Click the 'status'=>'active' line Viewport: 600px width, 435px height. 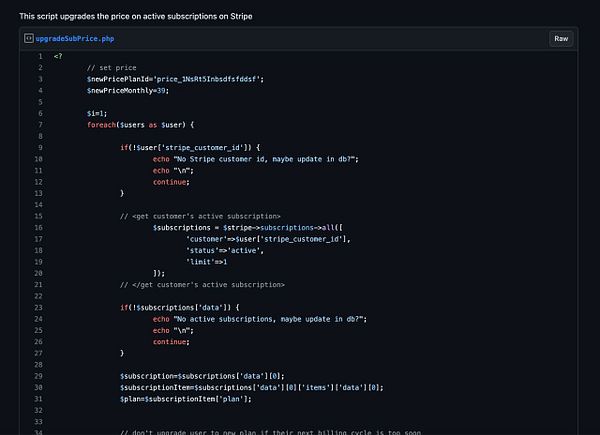coord(225,251)
